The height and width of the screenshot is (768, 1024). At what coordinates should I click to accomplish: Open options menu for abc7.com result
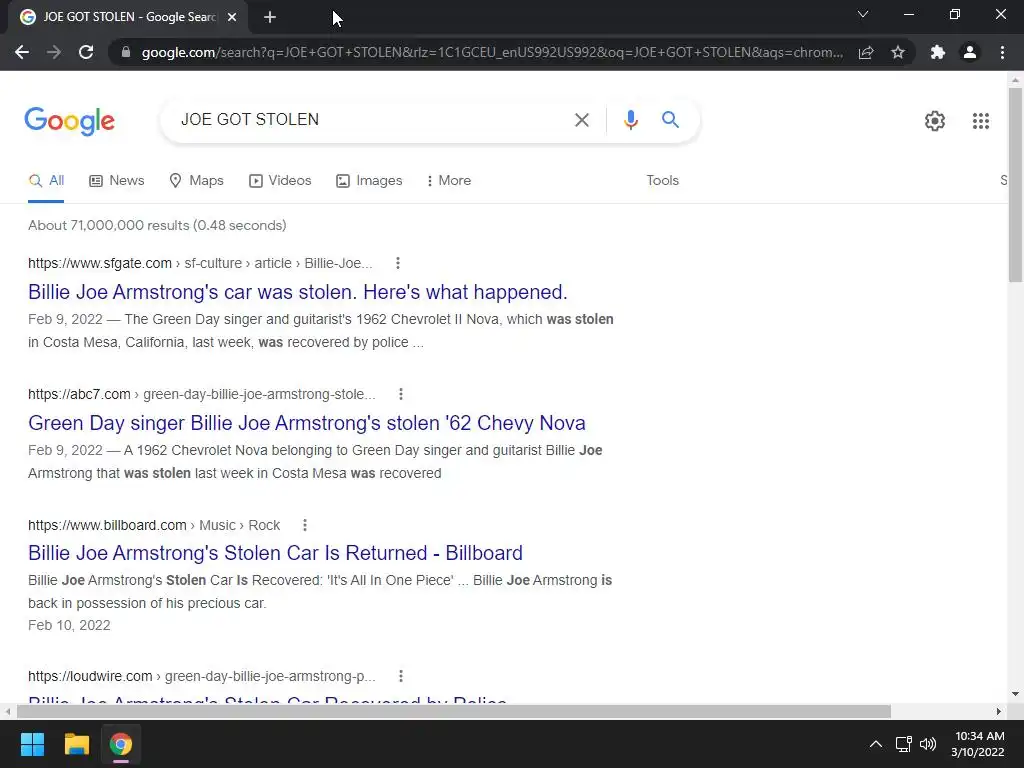click(x=401, y=394)
